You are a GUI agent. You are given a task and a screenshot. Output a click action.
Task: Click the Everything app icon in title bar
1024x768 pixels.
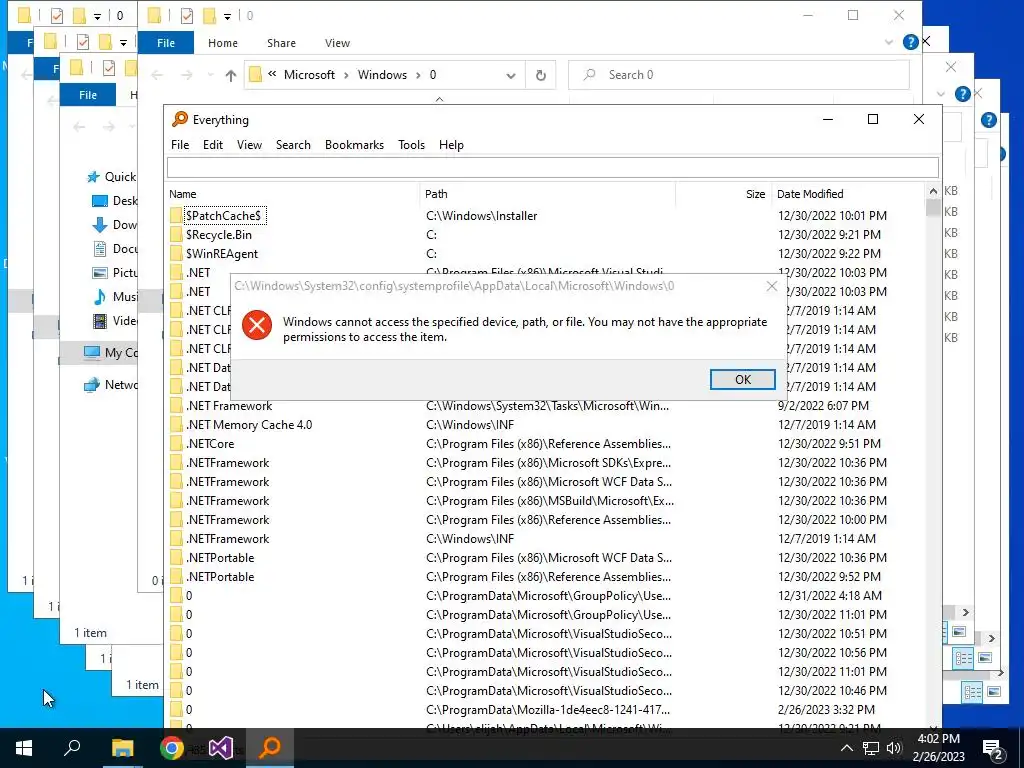pos(180,120)
